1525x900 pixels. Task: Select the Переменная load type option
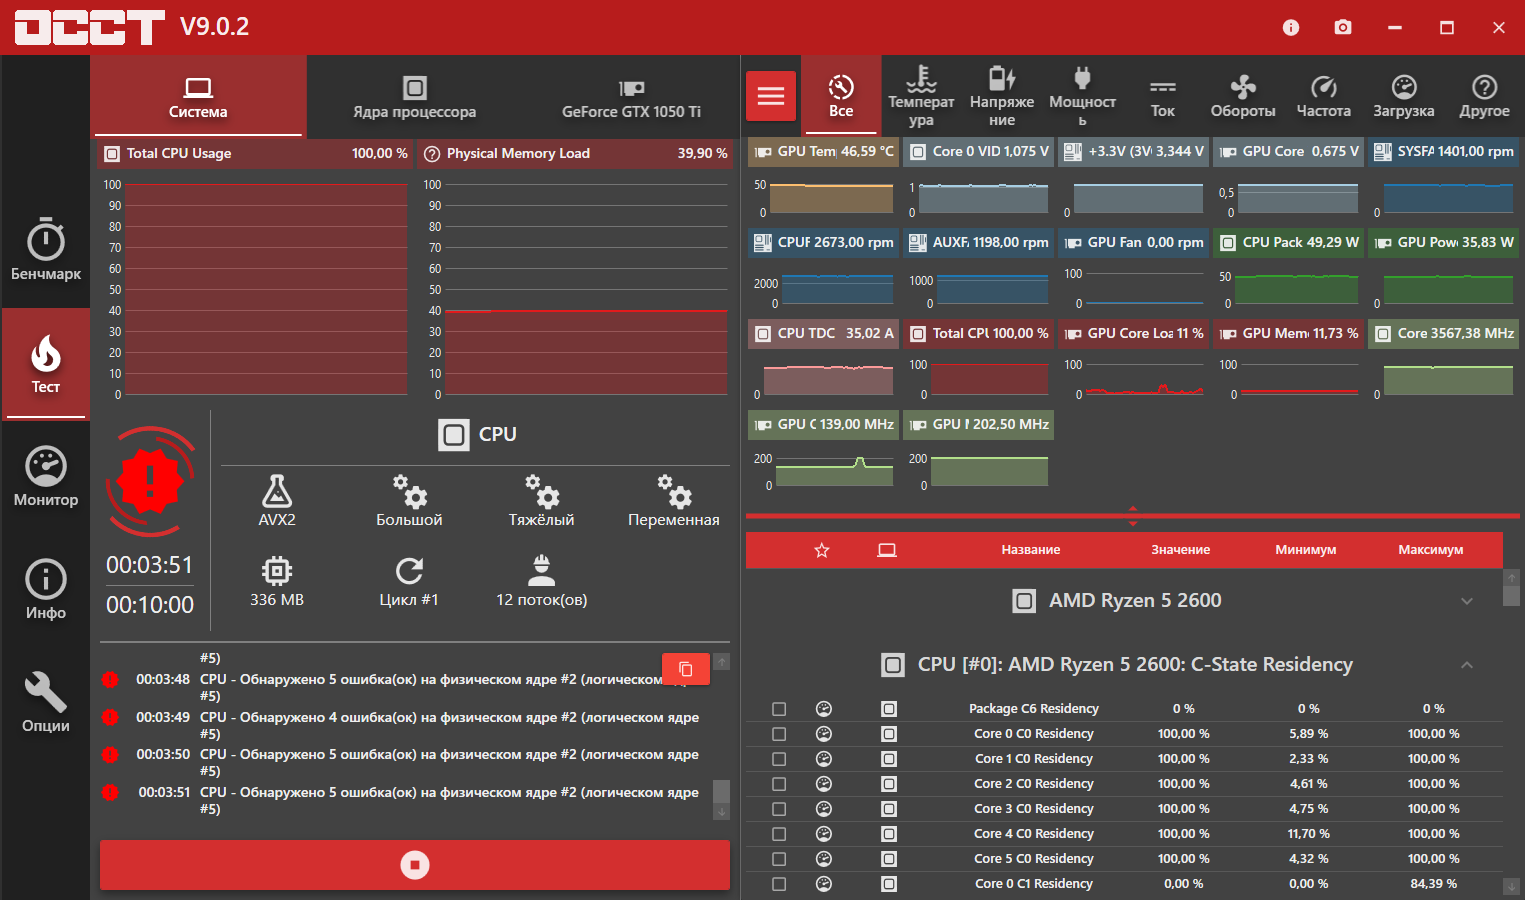point(673,501)
